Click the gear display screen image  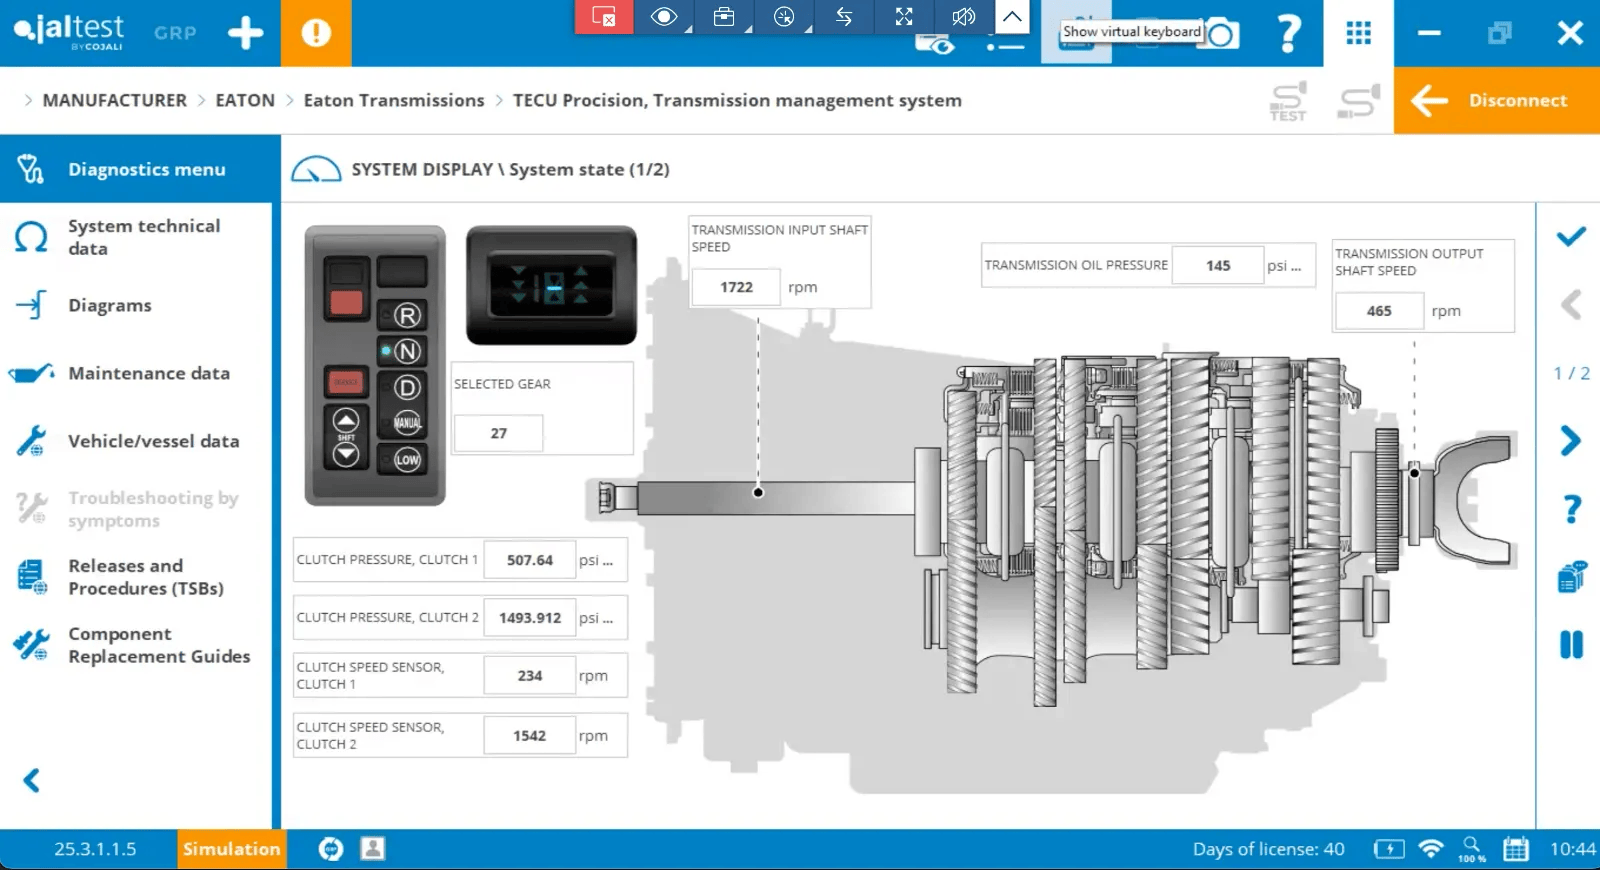(x=551, y=285)
